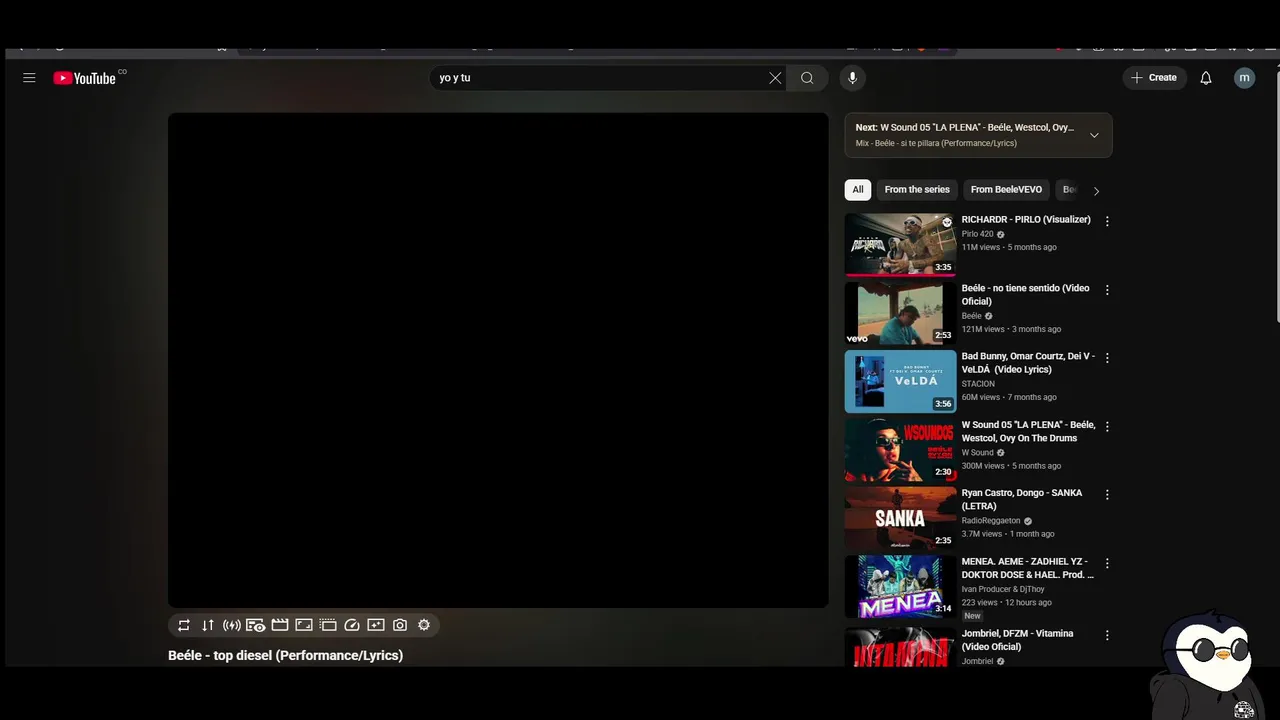
Task: Open Beéle - no tiene sentido title
Action: (1025, 295)
